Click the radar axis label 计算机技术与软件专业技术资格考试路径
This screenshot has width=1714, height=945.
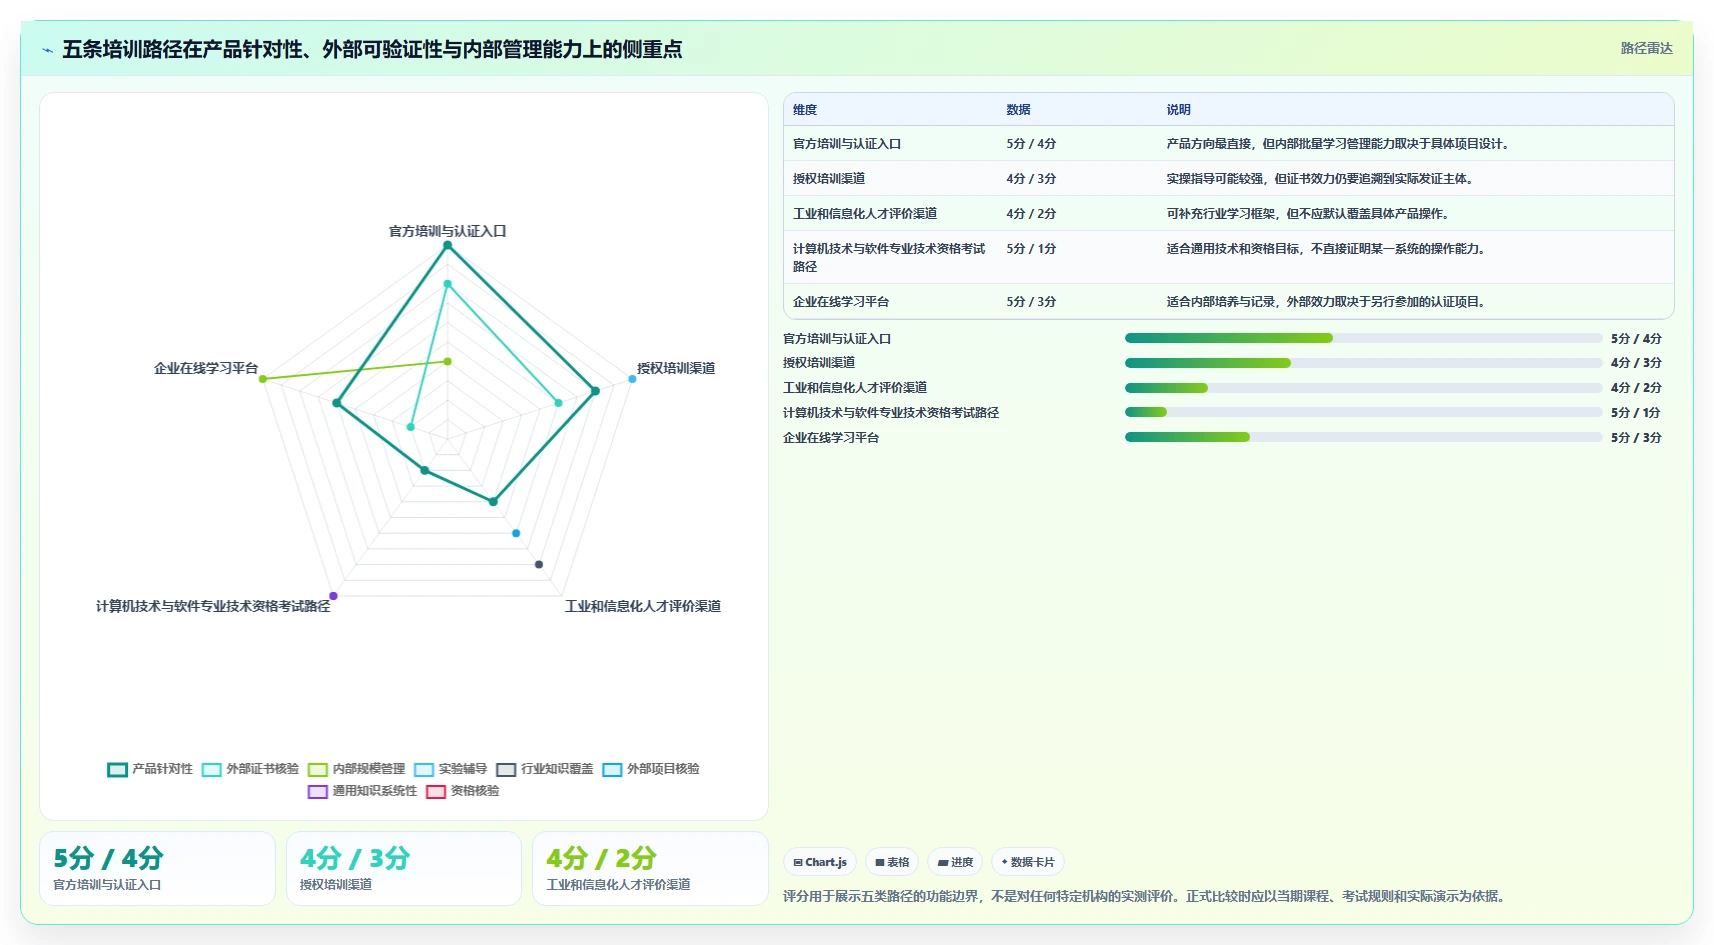tap(213, 606)
